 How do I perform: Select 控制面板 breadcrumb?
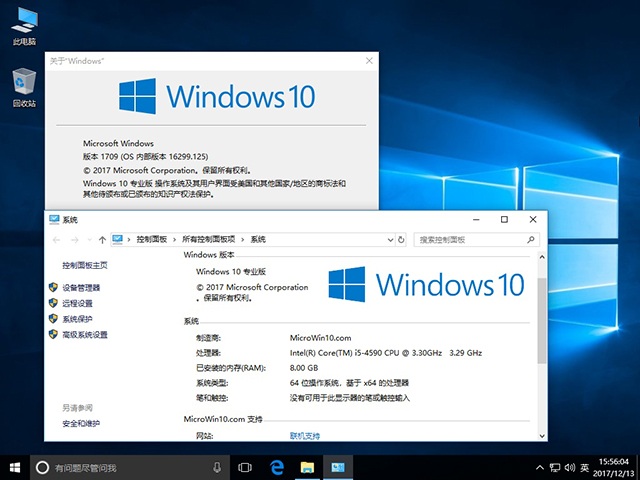(x=151, y=240)
